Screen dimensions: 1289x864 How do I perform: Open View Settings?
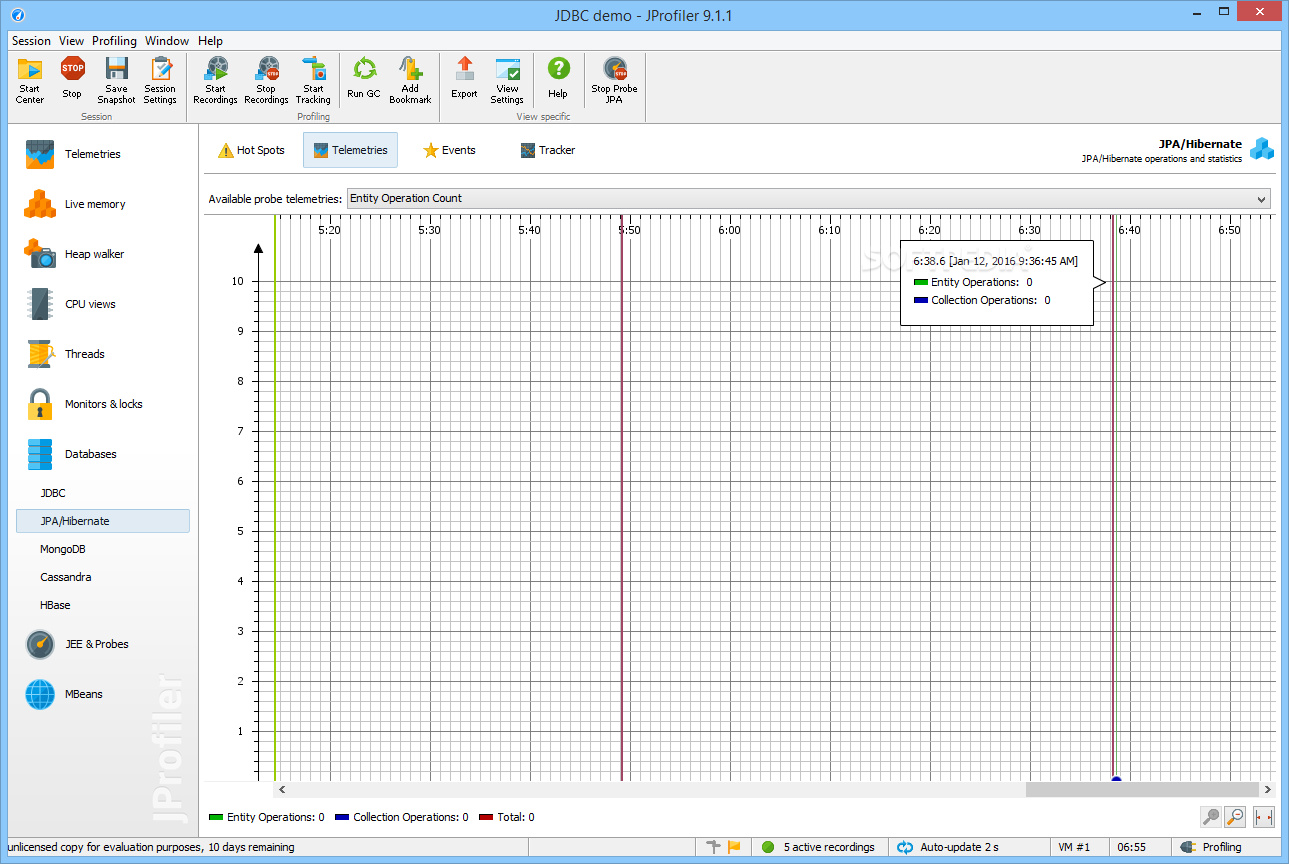point(507,80)
